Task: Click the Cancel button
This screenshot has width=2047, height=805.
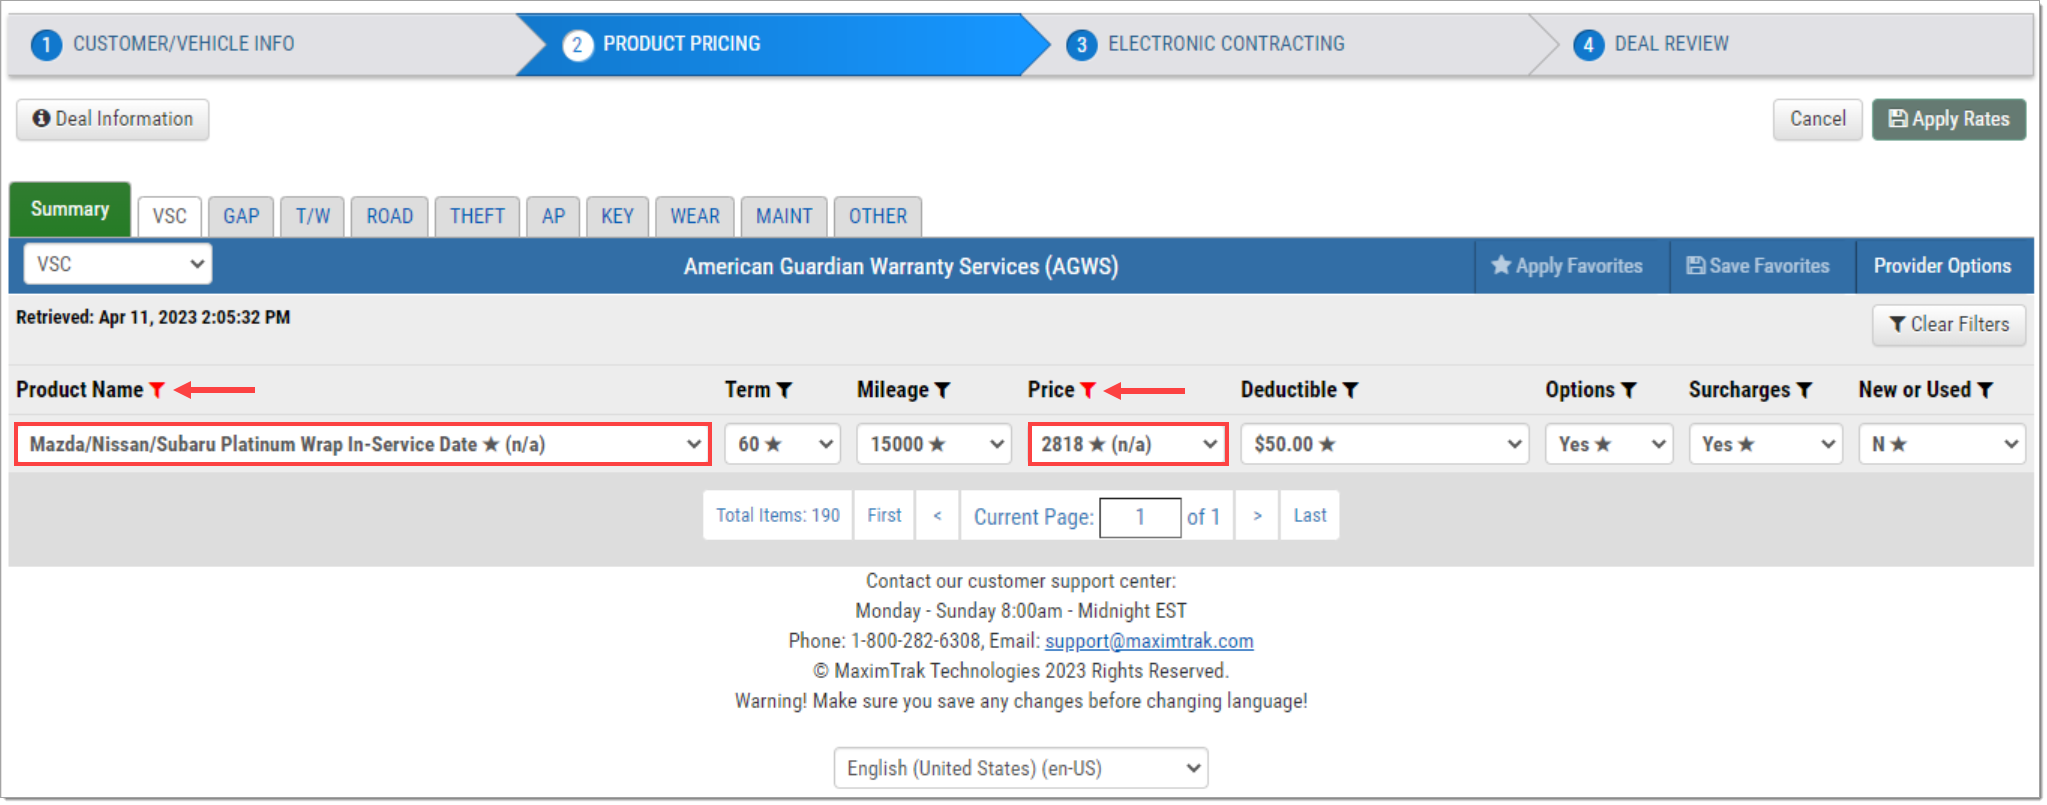Action: [x=1818, y=119]
